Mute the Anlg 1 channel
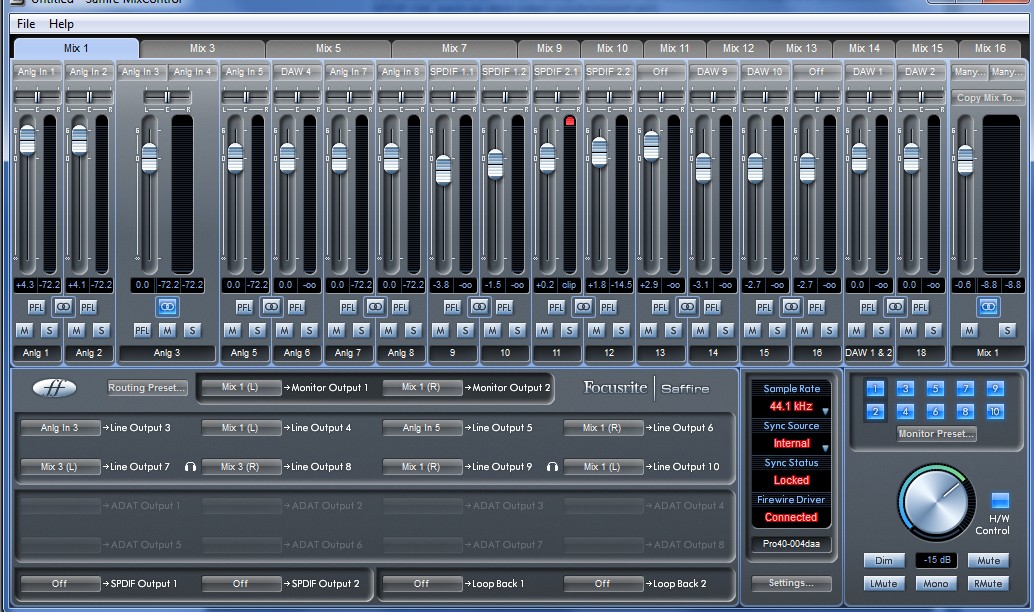 coord(24,330)
